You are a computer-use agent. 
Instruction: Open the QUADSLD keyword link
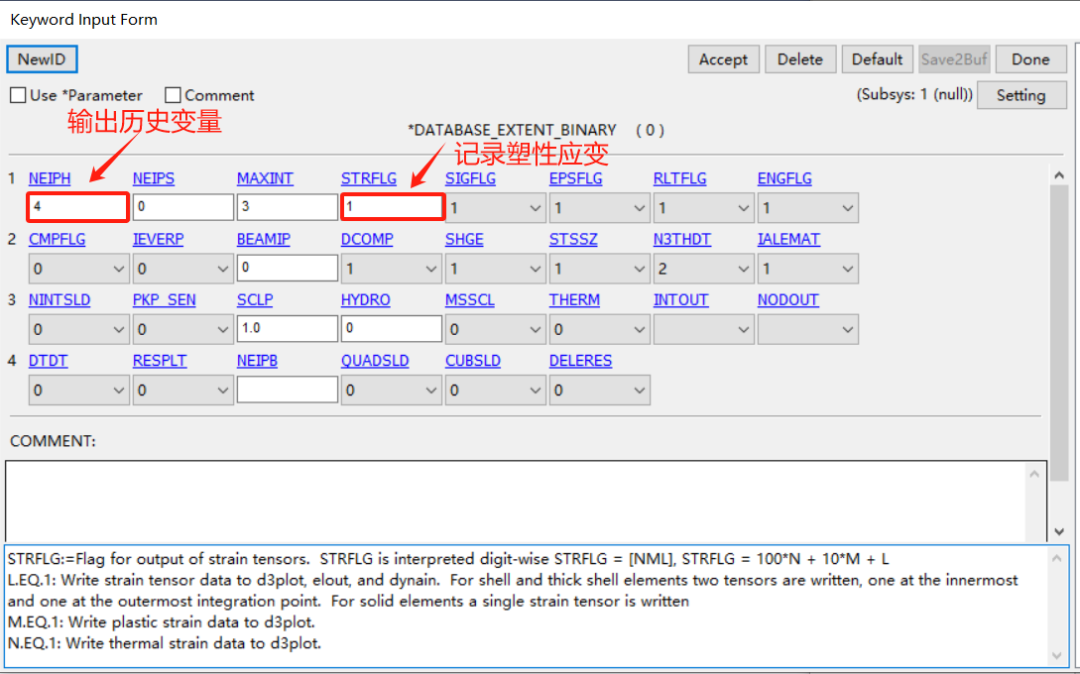click(375, 361)
